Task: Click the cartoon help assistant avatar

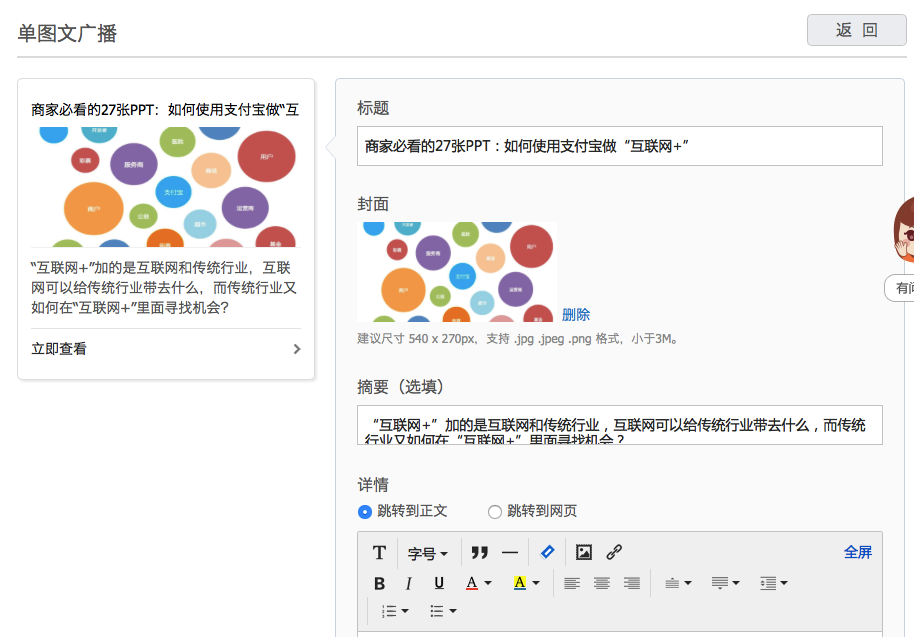Action: (x=904, y=230)
